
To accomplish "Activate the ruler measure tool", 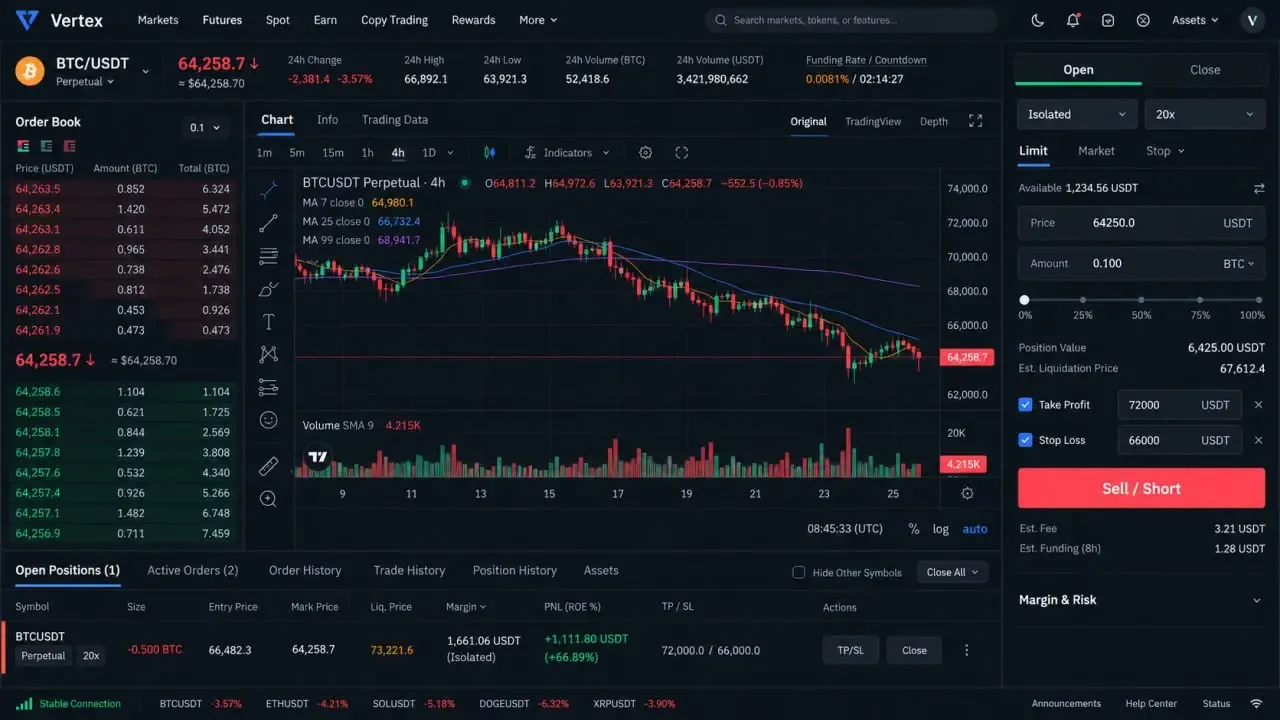I will (268, 466).
